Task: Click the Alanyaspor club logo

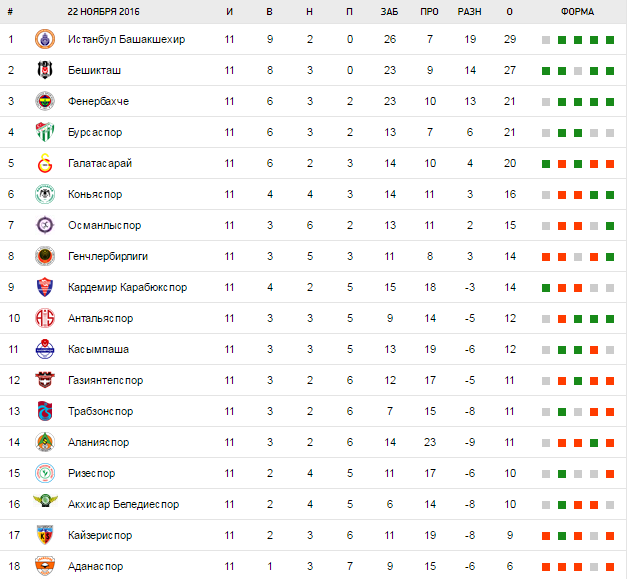Action: (42, 442)
